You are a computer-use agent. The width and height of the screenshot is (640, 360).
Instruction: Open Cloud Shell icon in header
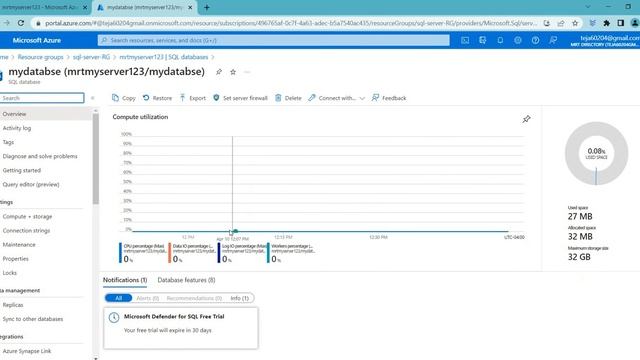click(465, 40)
